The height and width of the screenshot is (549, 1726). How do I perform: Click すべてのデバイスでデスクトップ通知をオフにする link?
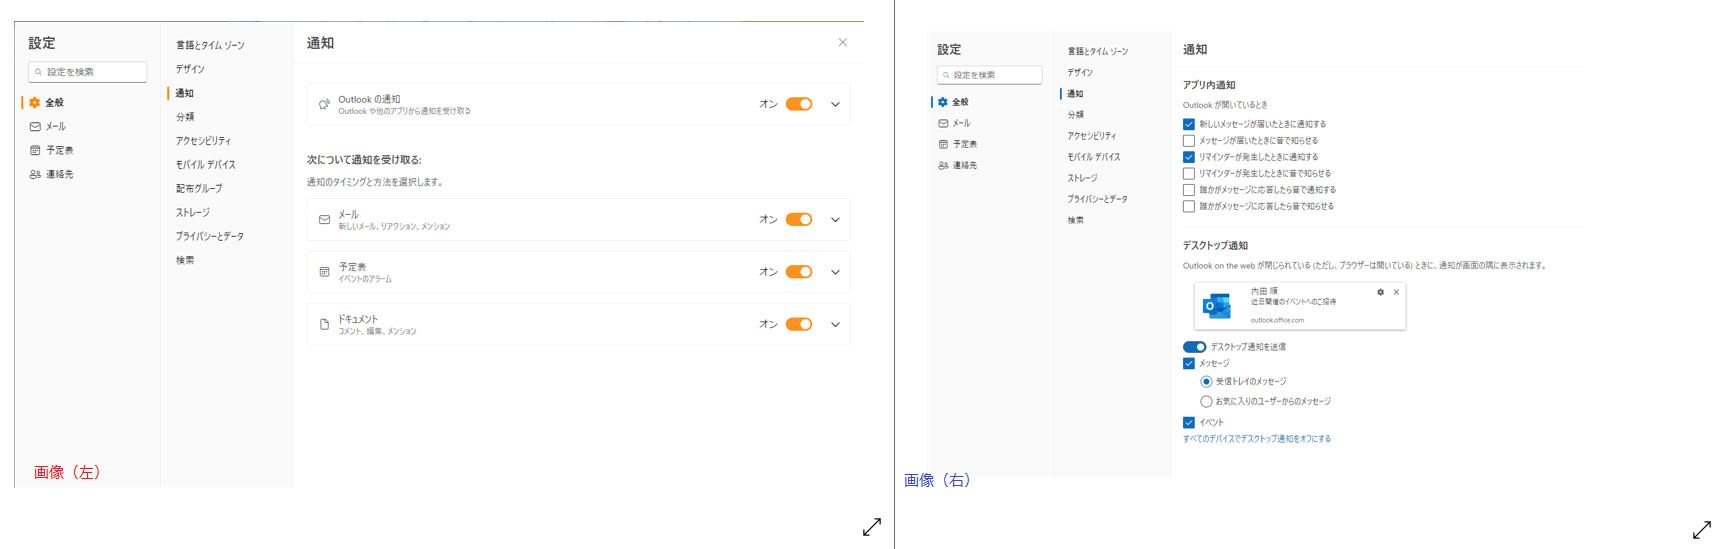(1257, 439)
